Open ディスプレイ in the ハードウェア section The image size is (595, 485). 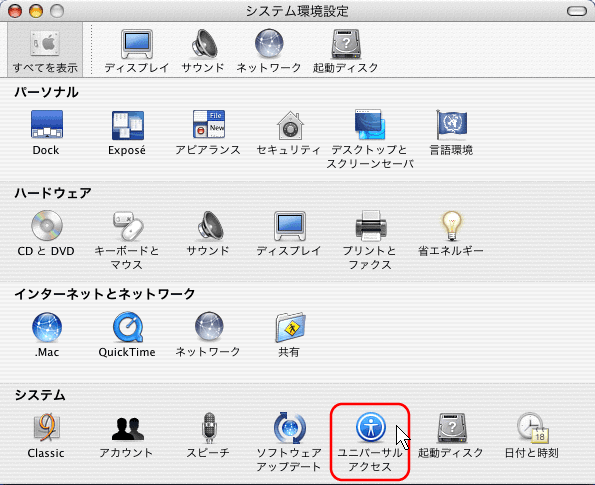290,226
